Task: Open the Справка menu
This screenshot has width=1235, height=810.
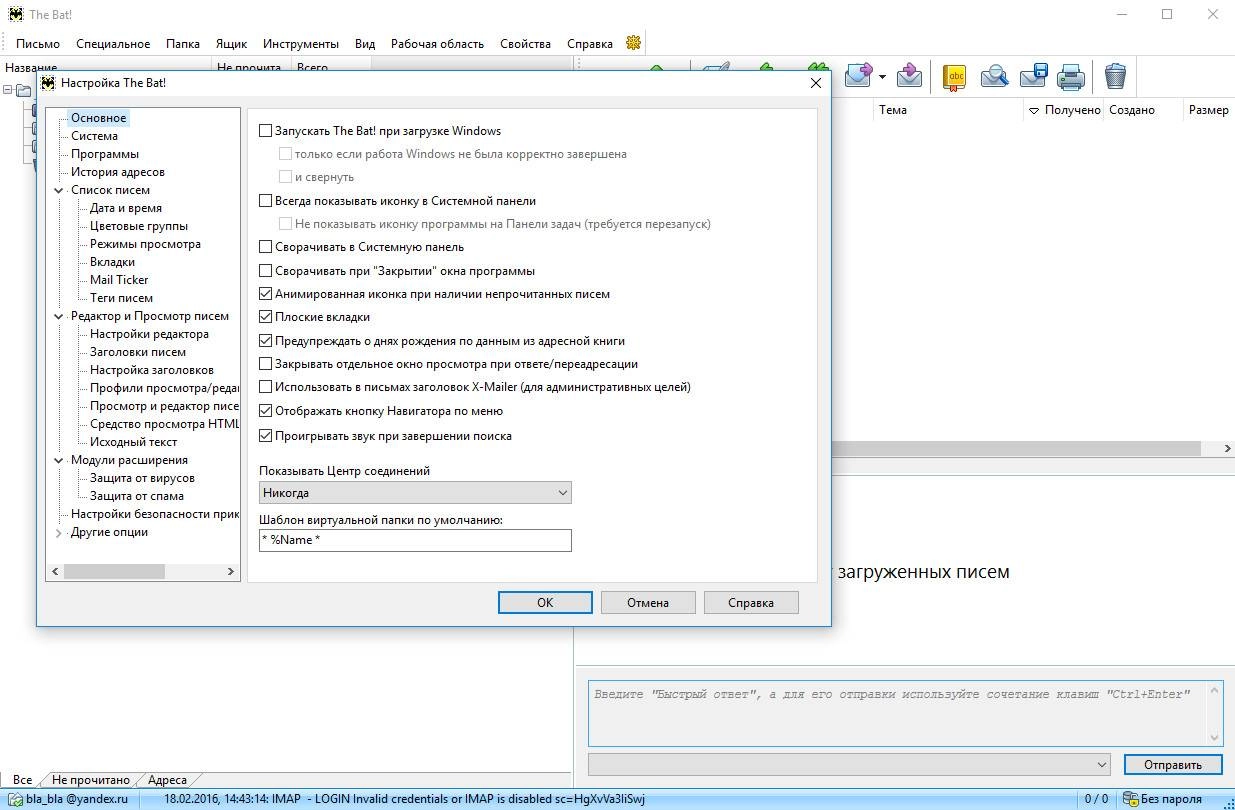Action: tap(590, 44)
